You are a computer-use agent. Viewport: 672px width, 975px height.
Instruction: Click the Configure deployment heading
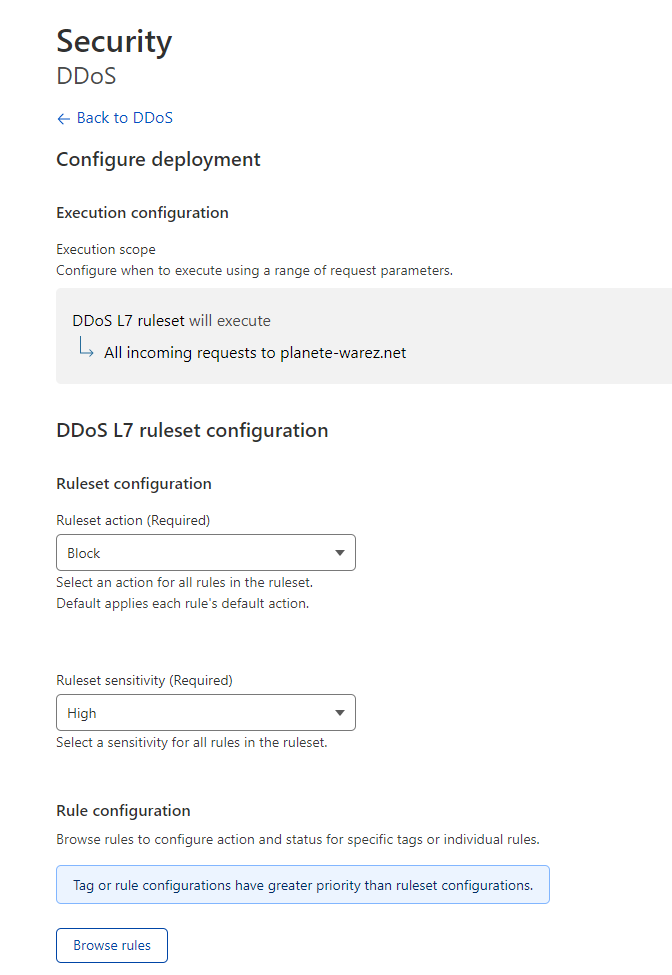158,159
